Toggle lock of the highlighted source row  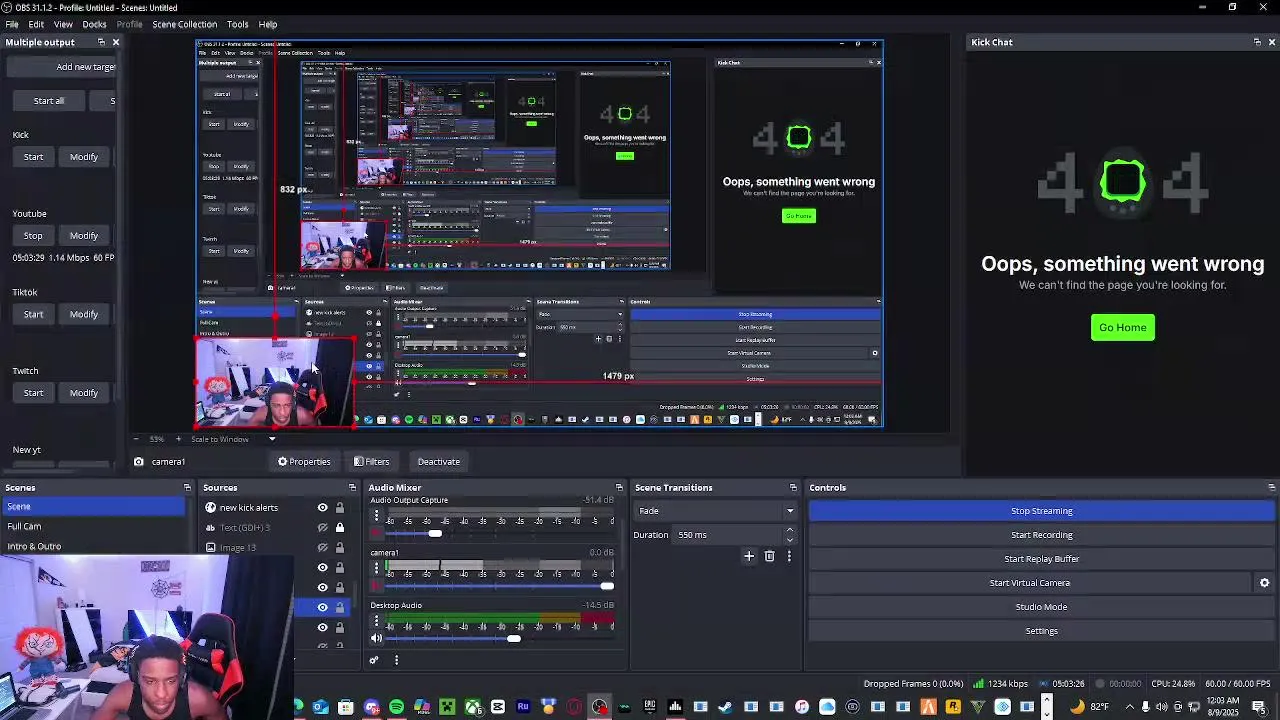[339, 607]
